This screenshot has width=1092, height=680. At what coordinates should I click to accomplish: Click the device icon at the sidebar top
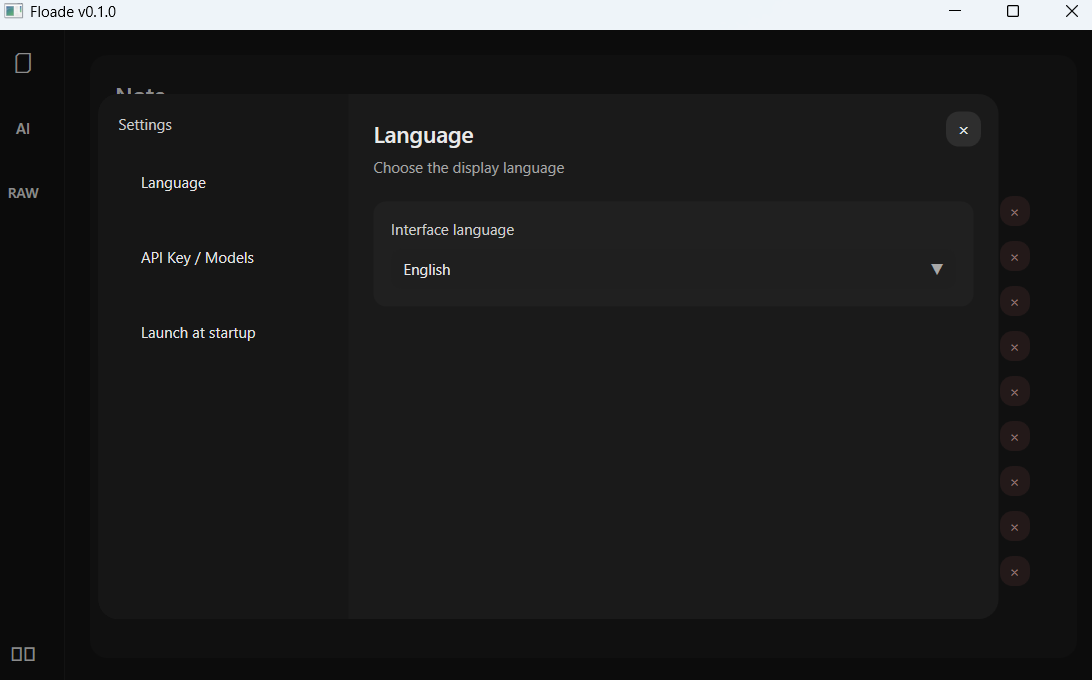[x=22, y=62]
